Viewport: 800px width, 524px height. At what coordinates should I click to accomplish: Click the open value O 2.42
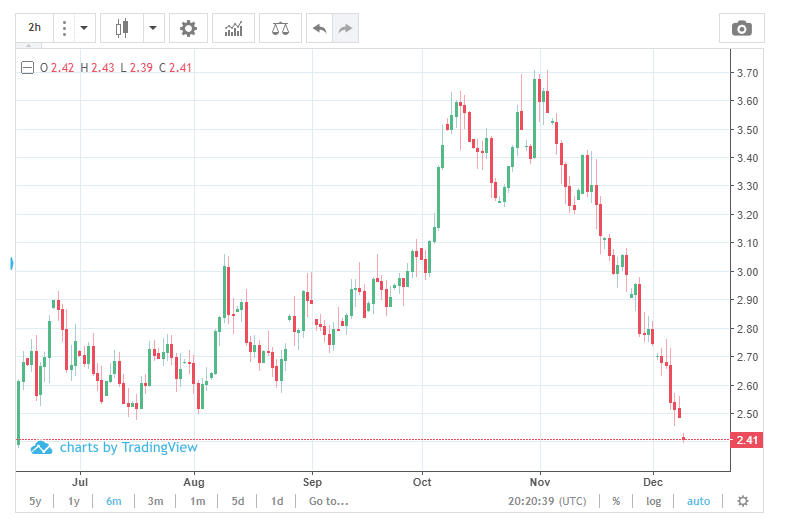57,68
